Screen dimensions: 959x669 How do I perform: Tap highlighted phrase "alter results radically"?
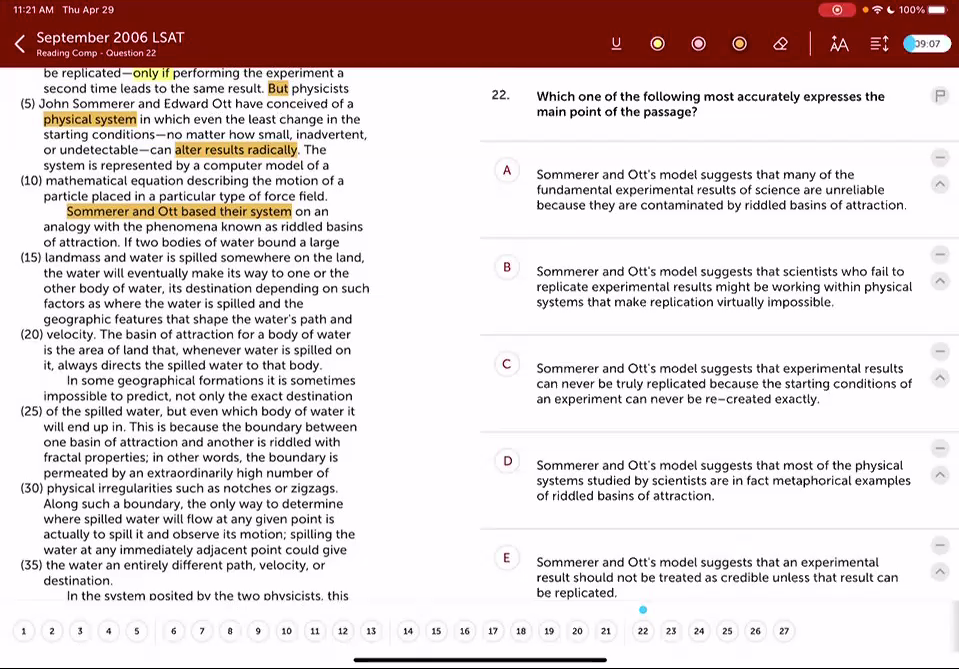click(x=236, y=150)
